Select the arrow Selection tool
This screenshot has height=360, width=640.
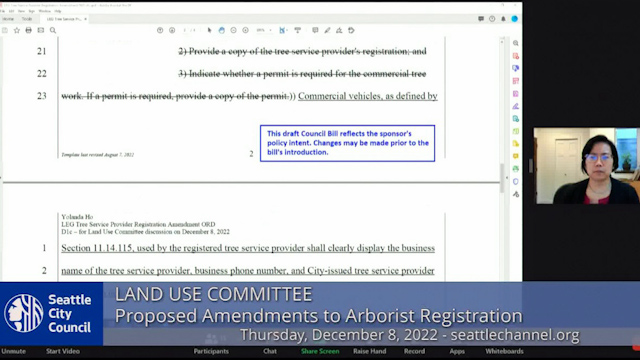click(209, 30)
